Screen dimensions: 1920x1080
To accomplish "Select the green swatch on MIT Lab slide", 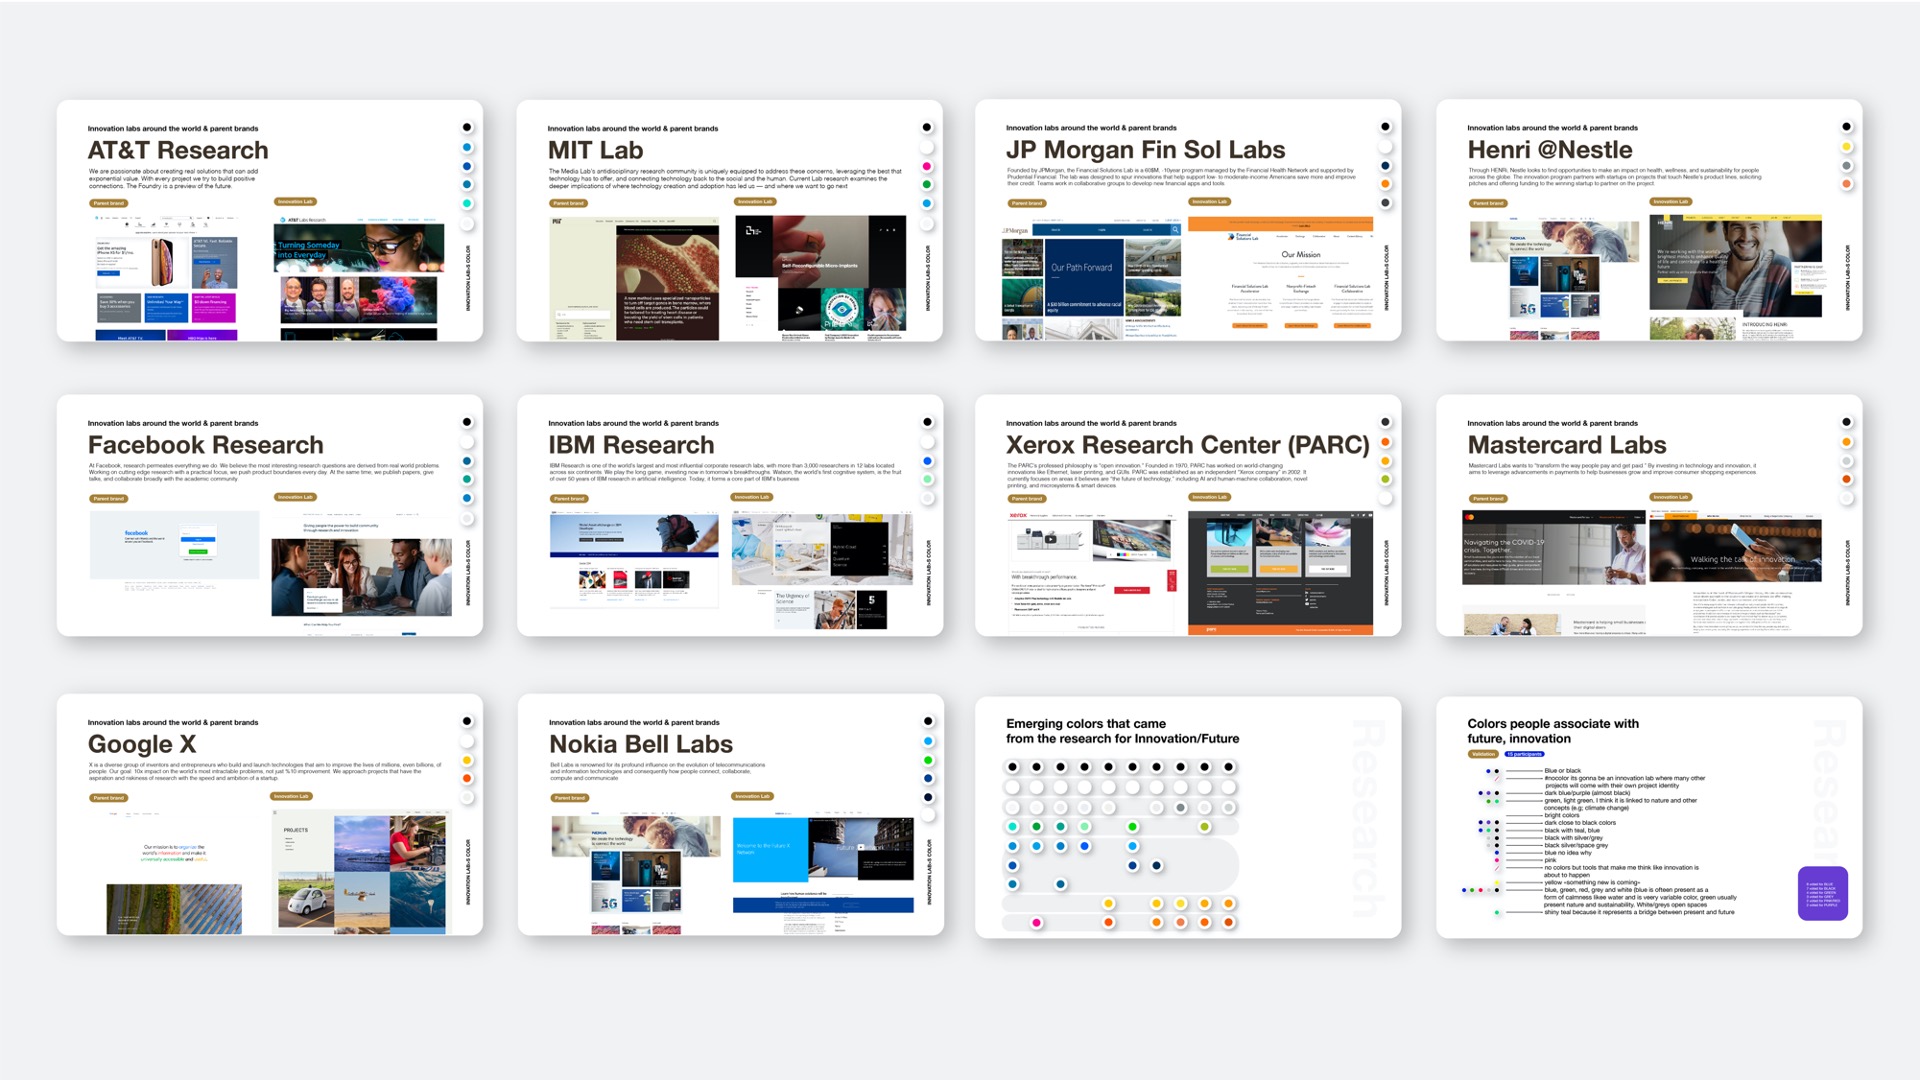I will click(x=927, y=185).
